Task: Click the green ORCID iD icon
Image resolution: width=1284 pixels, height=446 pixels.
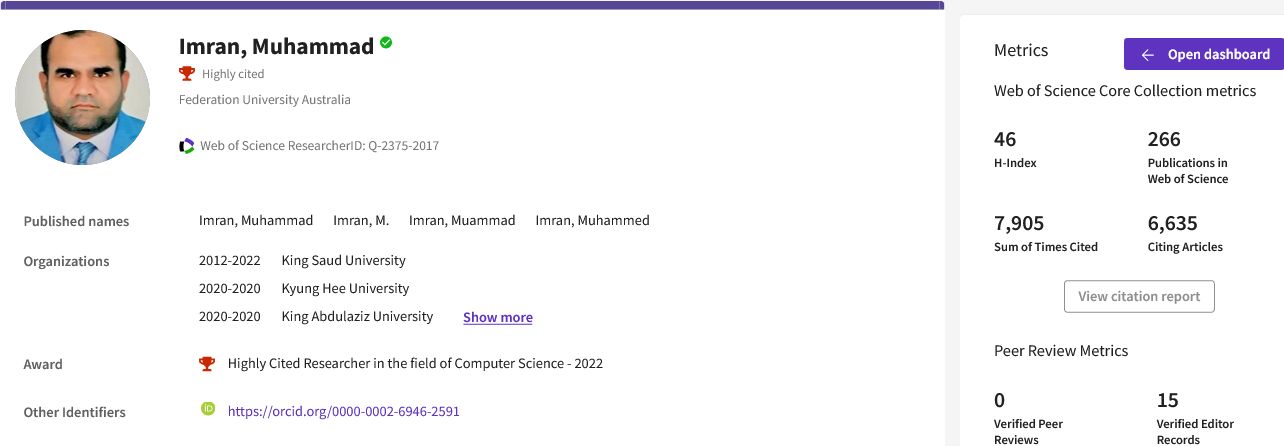Action: pos(208,409)
